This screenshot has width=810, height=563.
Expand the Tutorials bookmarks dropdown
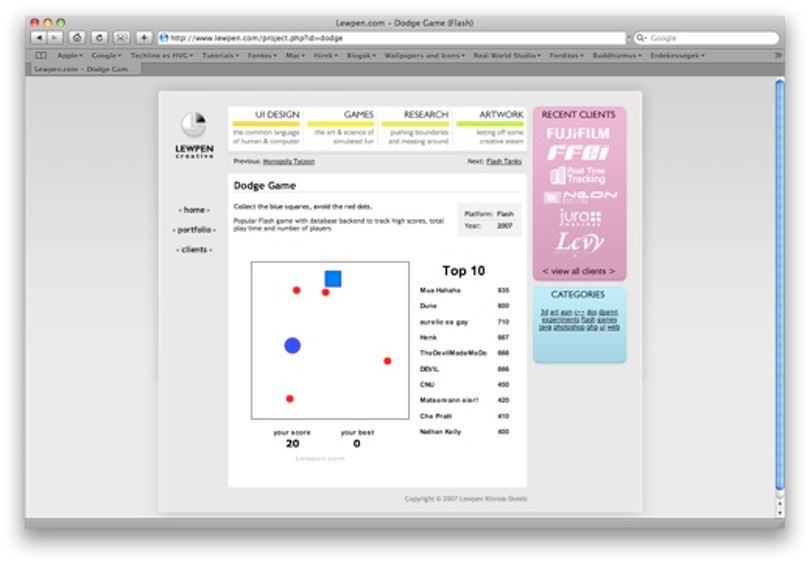tap(221, 55)
